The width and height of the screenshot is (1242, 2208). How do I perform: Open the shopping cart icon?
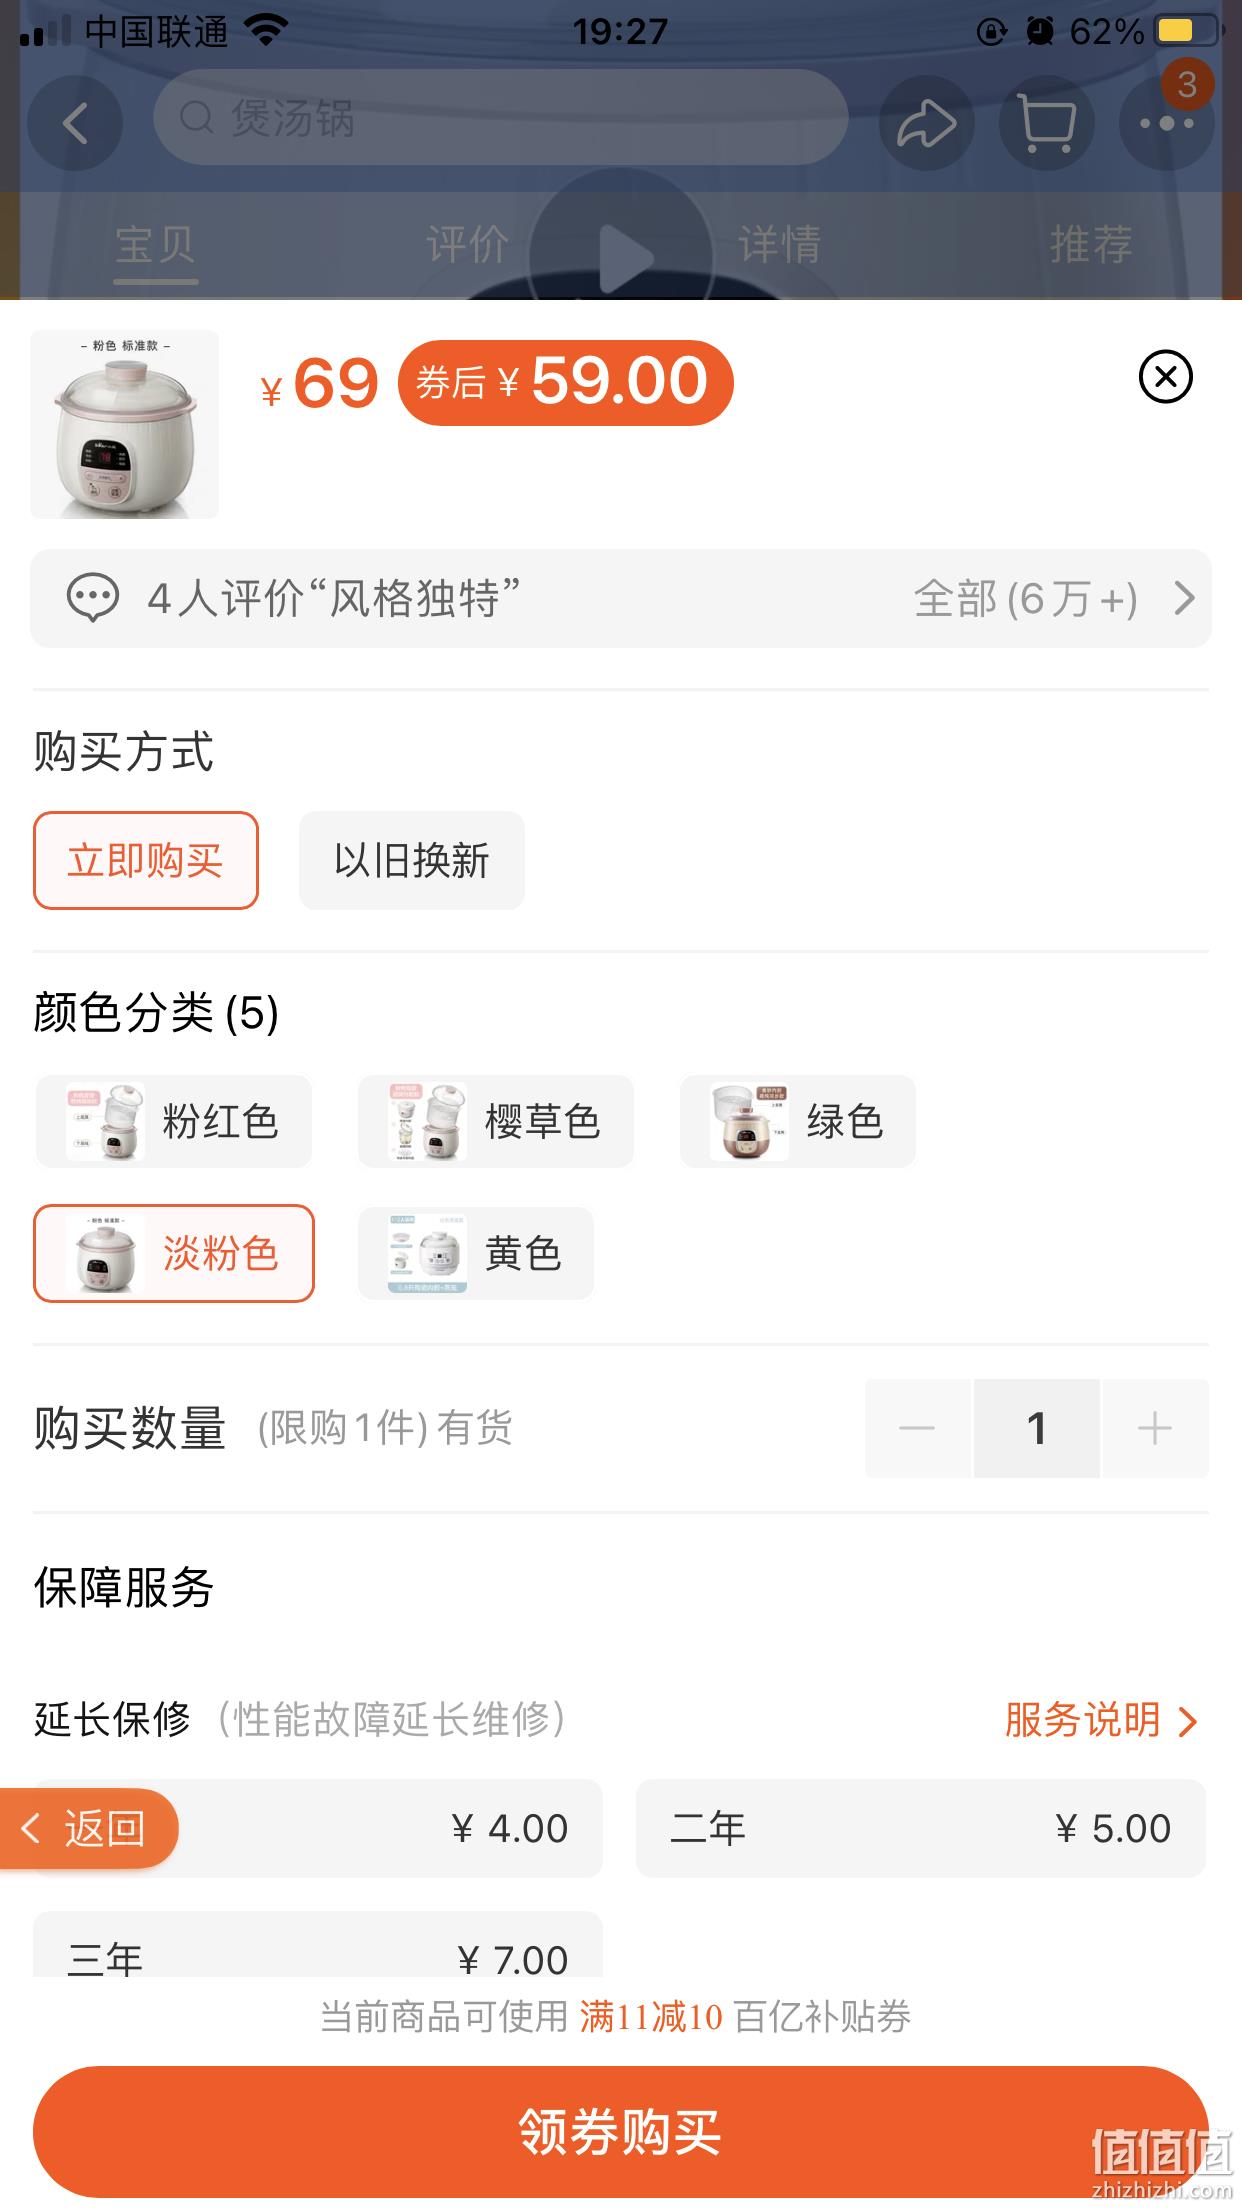pyautogui.click(x=1046, y=123)
